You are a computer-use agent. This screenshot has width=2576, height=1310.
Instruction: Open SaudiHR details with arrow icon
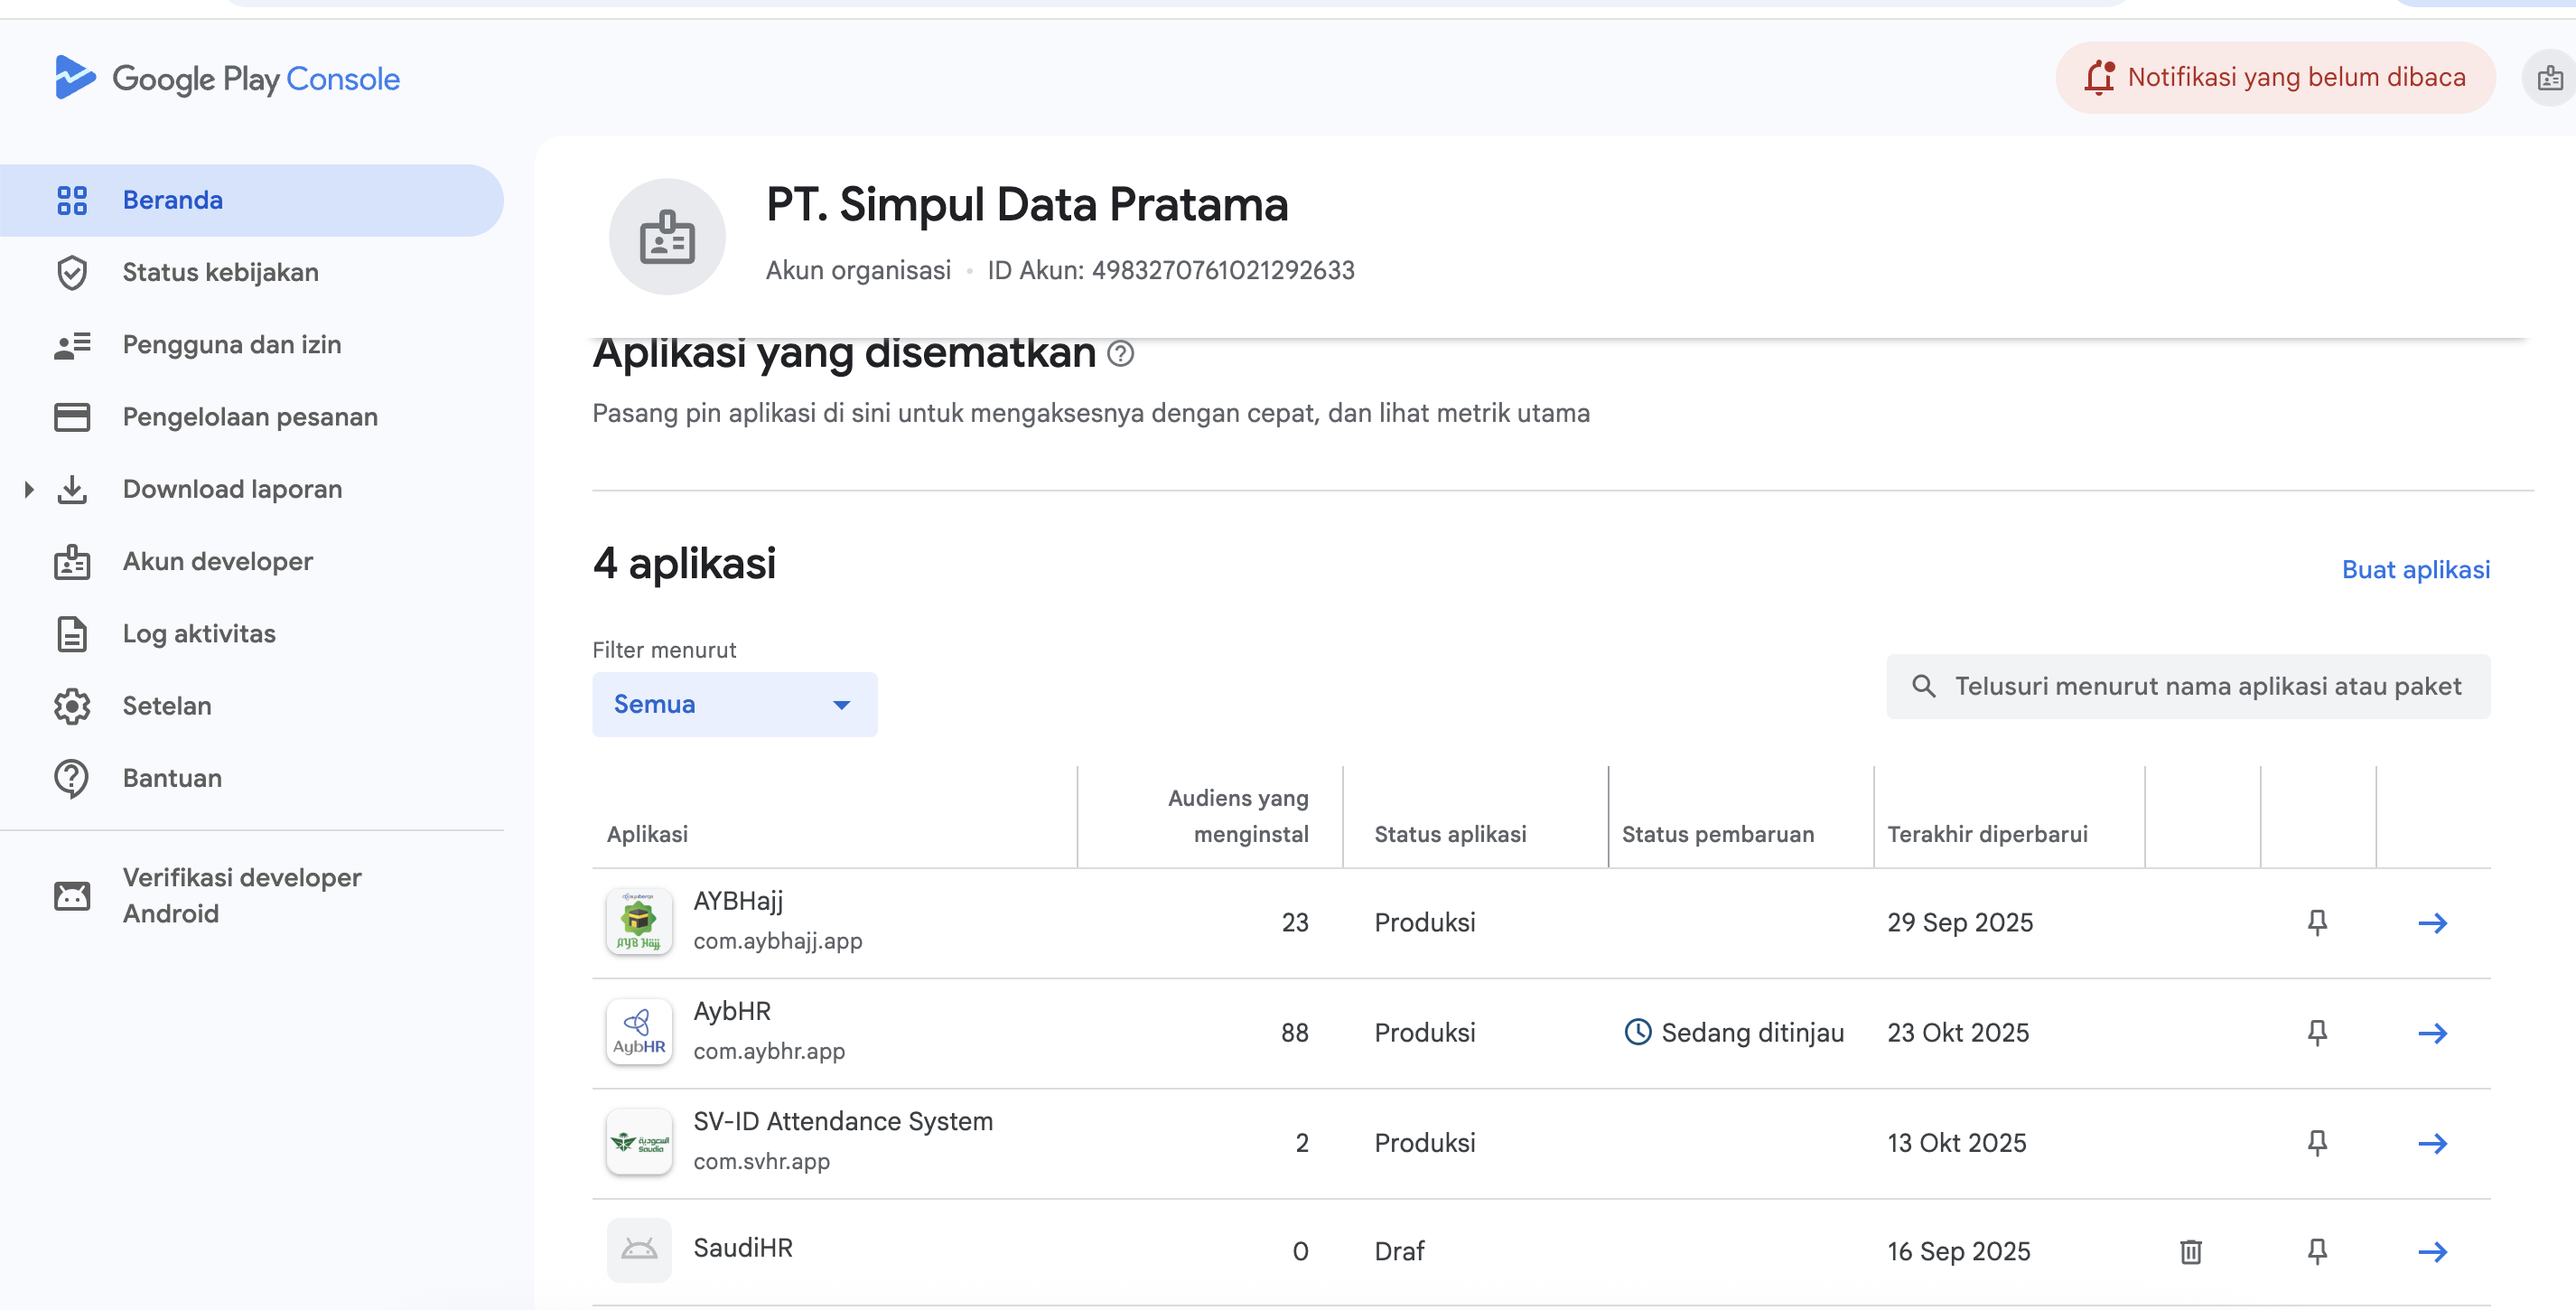pyautogui.click(x=2432, y=1251)
